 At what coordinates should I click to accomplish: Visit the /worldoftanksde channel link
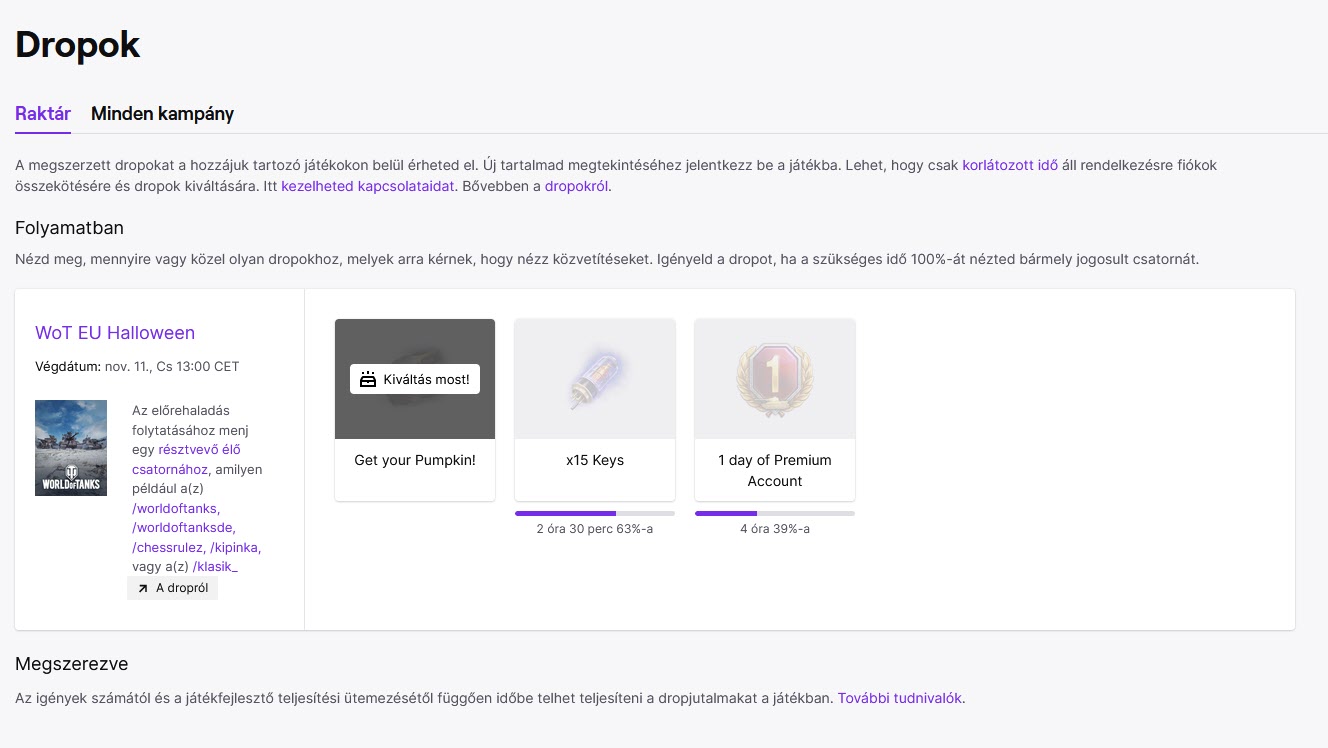click(x=184, y=527)
